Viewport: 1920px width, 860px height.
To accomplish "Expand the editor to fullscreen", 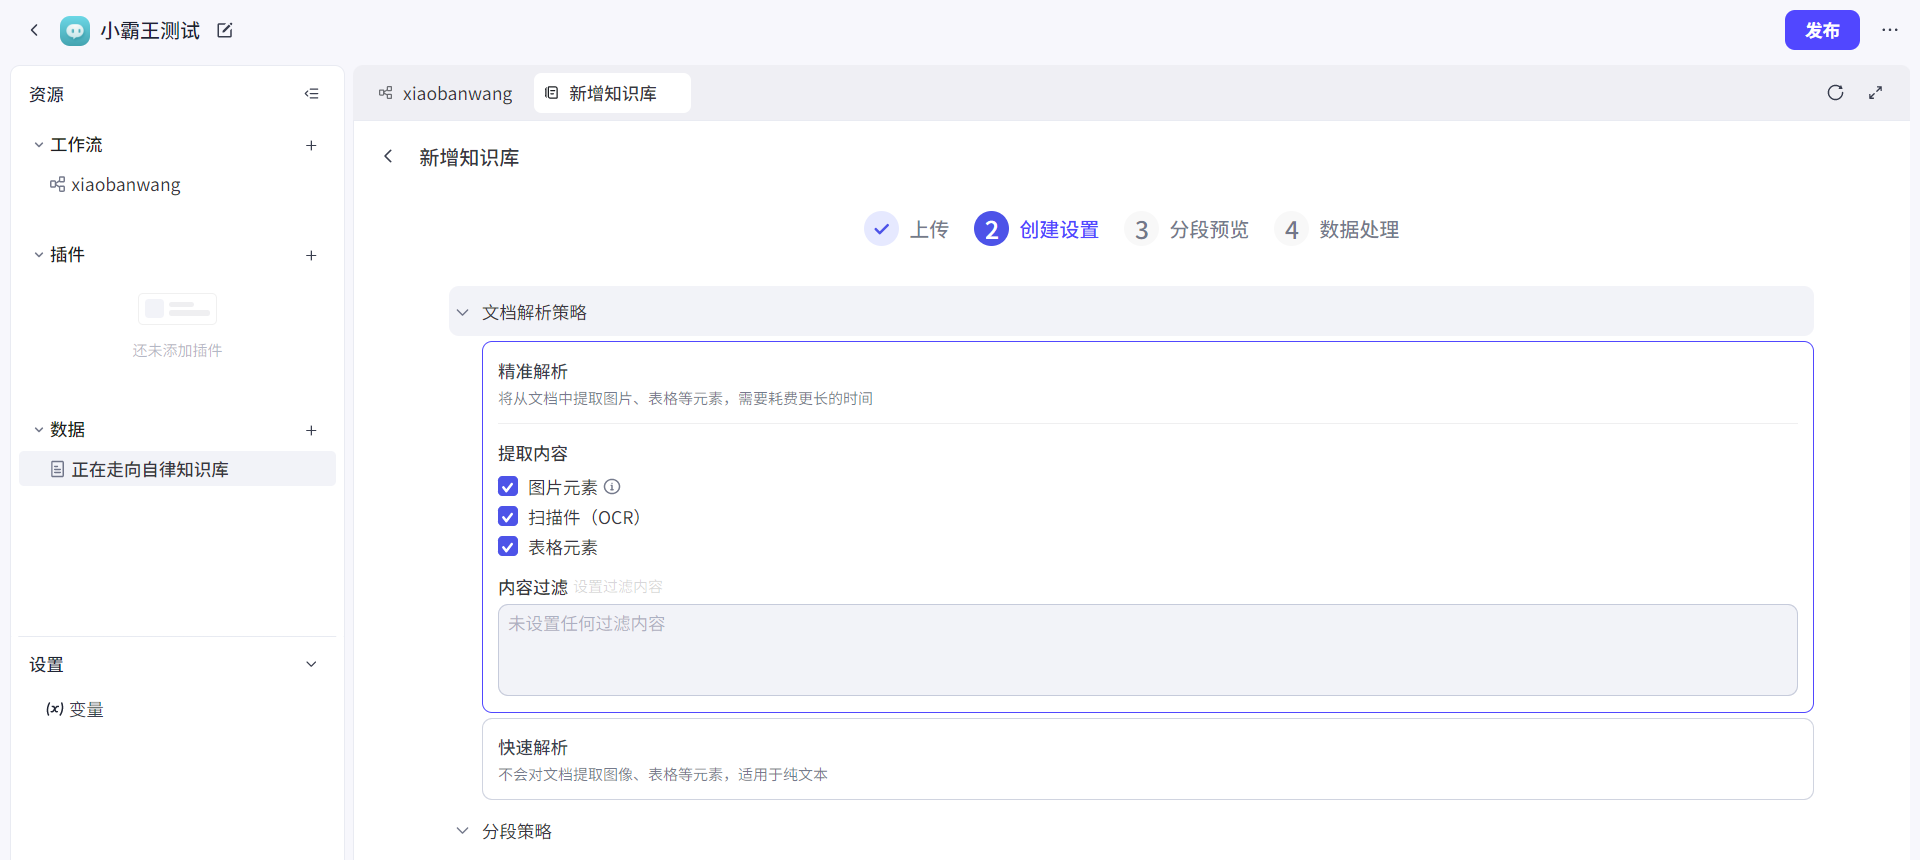I will pos(1875,93).
